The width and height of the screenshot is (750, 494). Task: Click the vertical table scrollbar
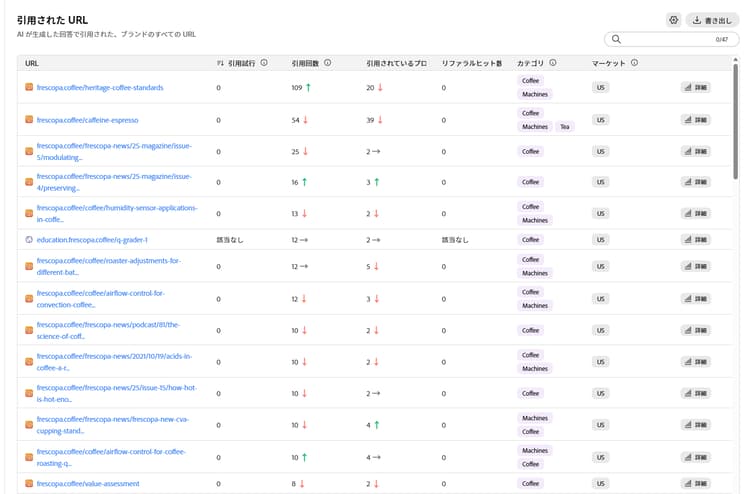[x=735, y=120]
